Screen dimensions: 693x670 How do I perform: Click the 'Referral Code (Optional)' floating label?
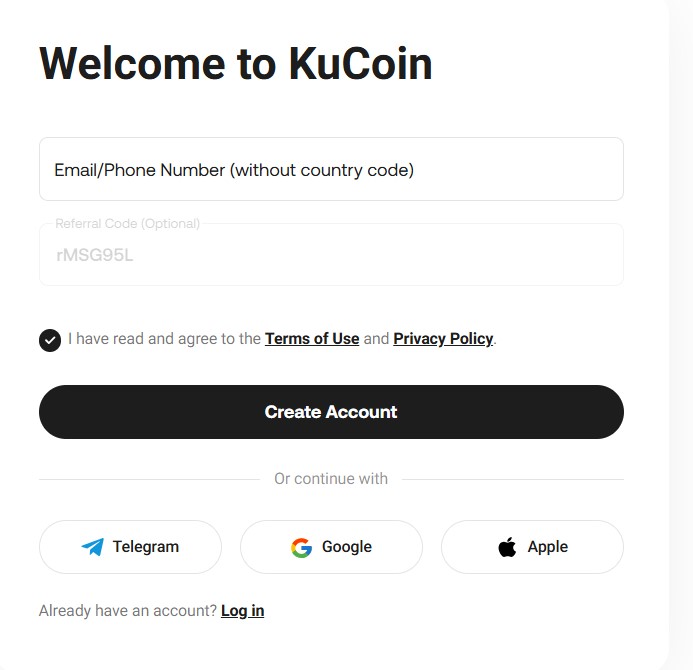[x=127, y=224]
